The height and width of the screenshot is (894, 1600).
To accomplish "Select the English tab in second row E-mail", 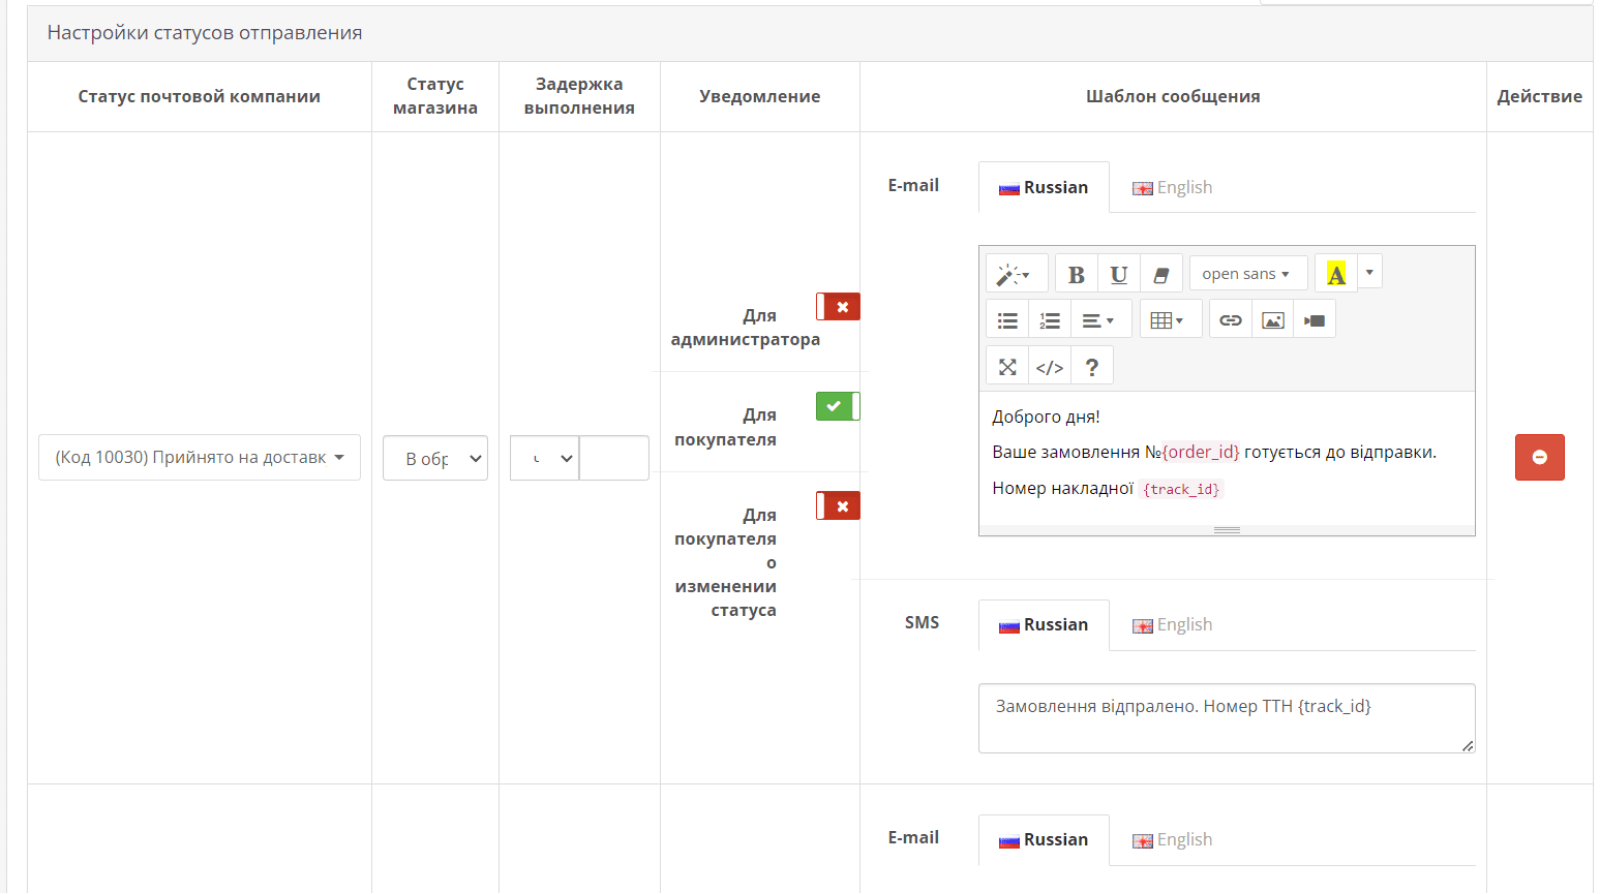I will click(1172, 840).
